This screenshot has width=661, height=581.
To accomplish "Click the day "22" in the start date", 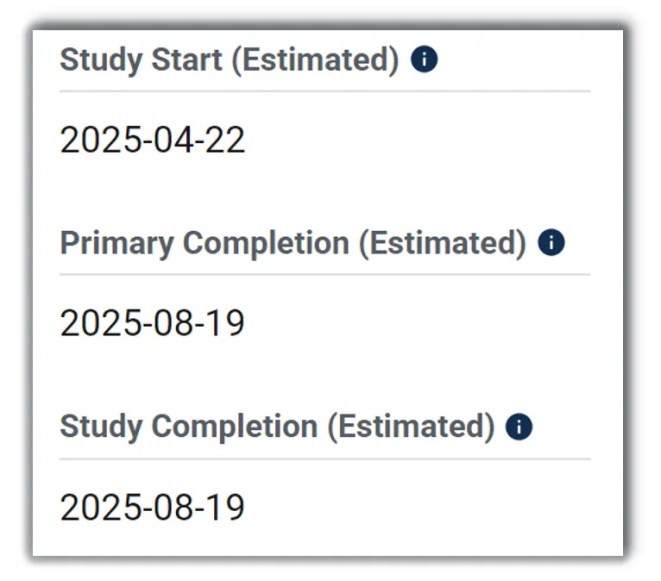I will tap(226, 140).
